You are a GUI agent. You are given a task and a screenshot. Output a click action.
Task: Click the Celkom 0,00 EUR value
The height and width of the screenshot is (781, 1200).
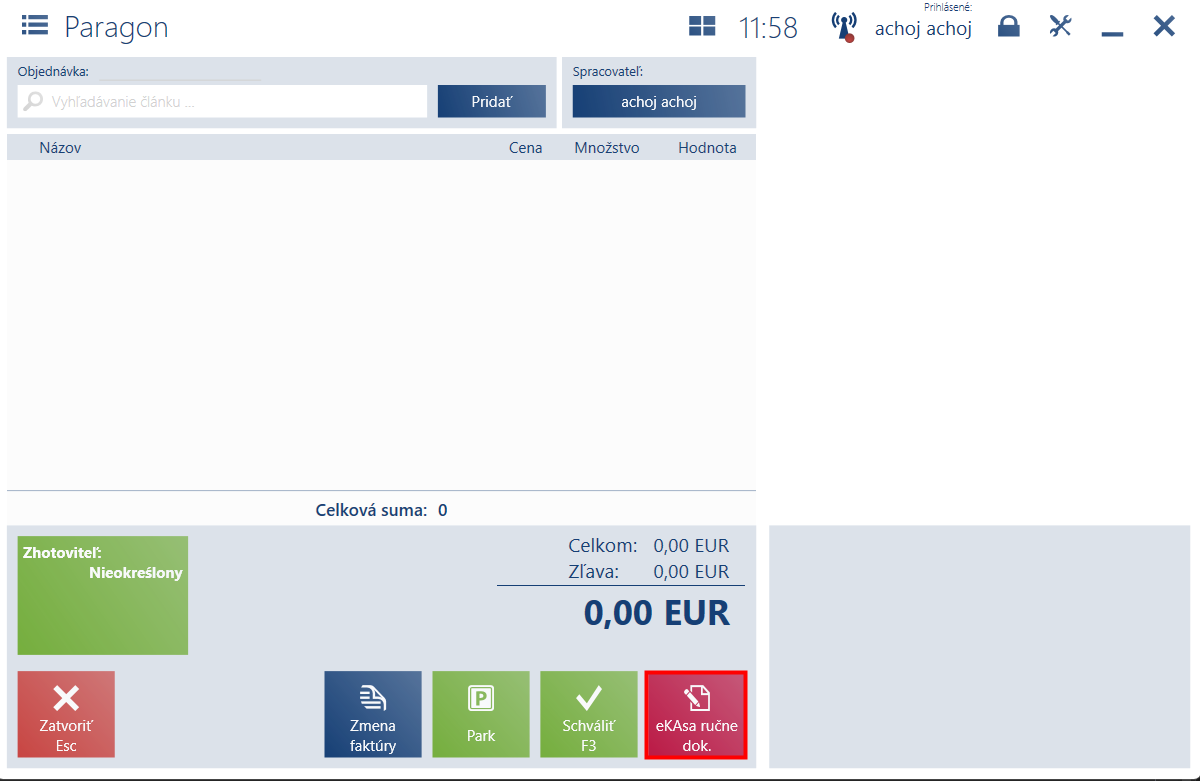691,546
